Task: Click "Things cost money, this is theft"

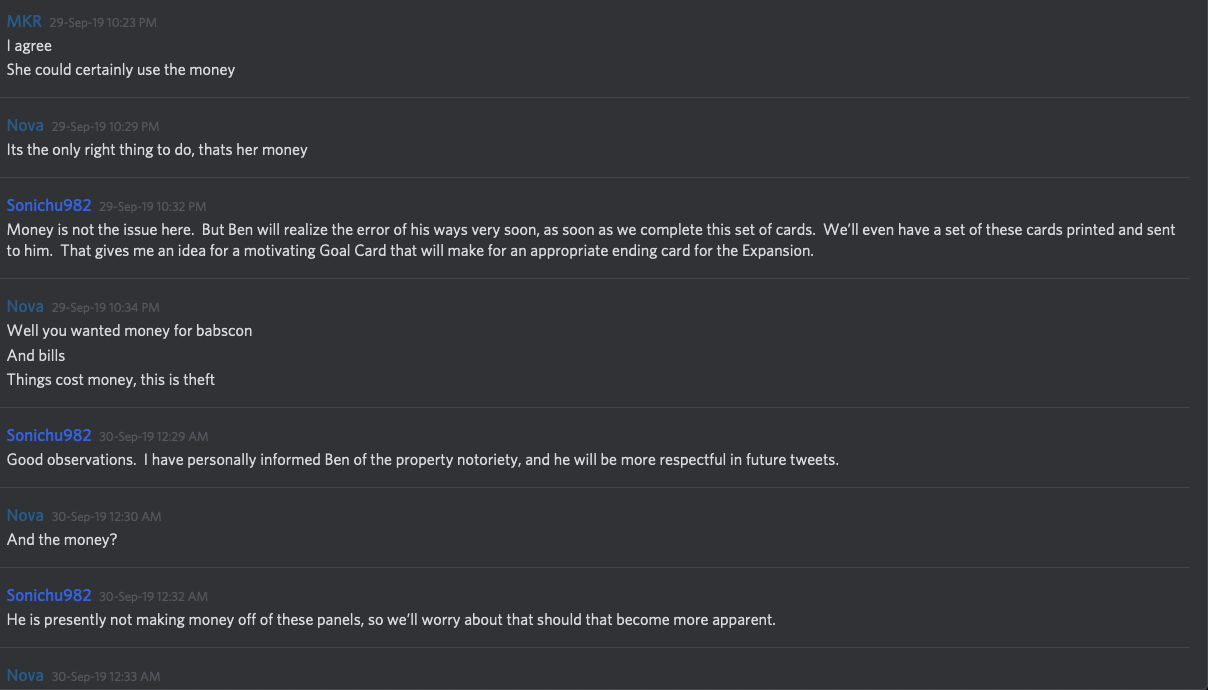Action: (x=110, y=380)
